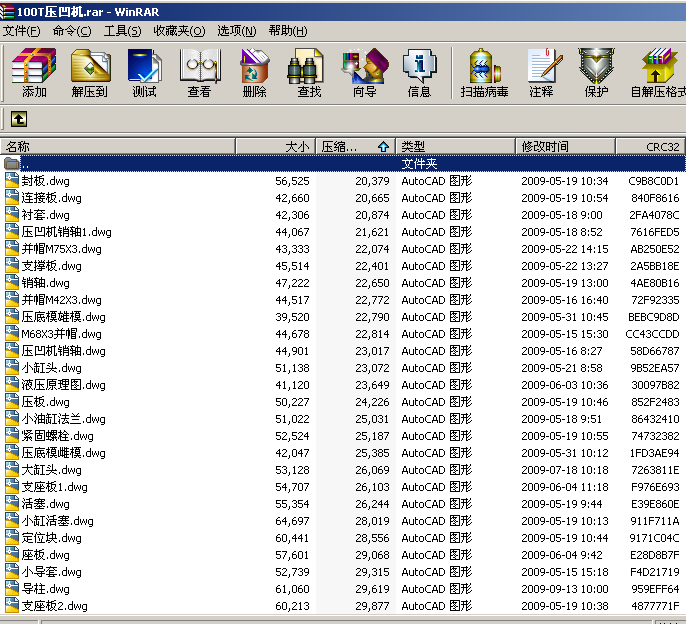Select file 小导套.dwg

tap(52, 572)
